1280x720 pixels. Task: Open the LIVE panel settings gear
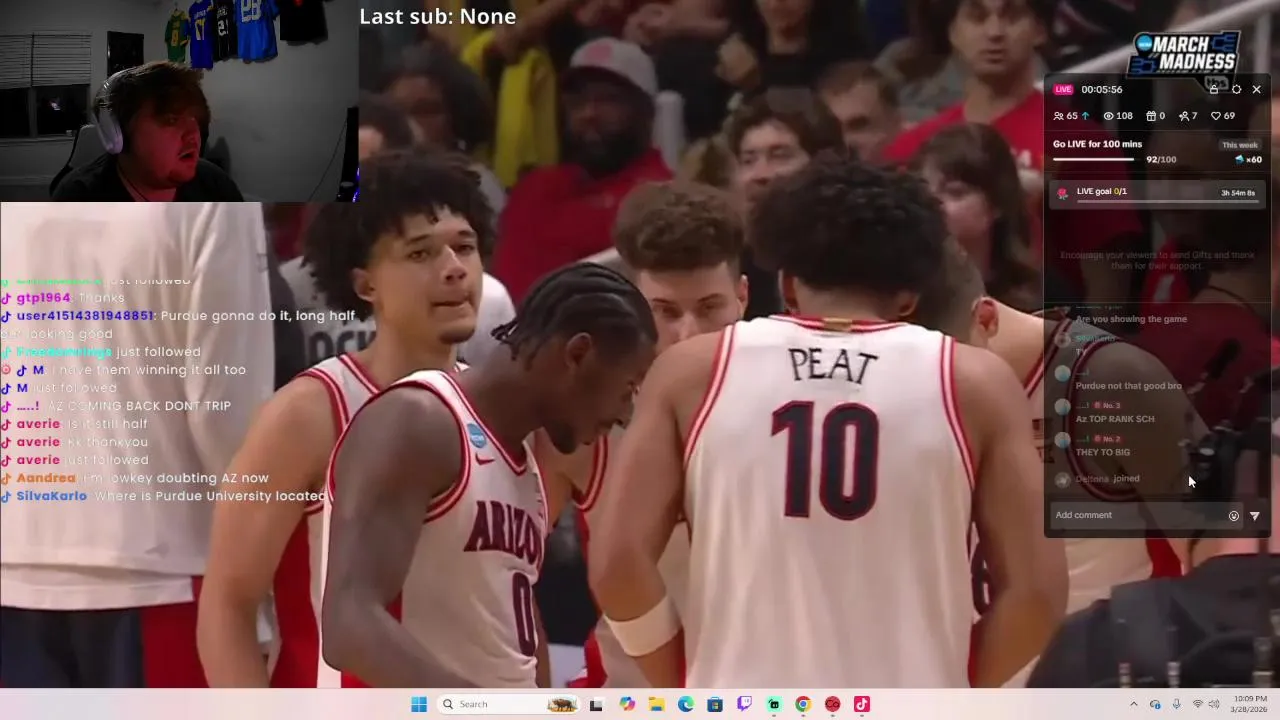1236,89
